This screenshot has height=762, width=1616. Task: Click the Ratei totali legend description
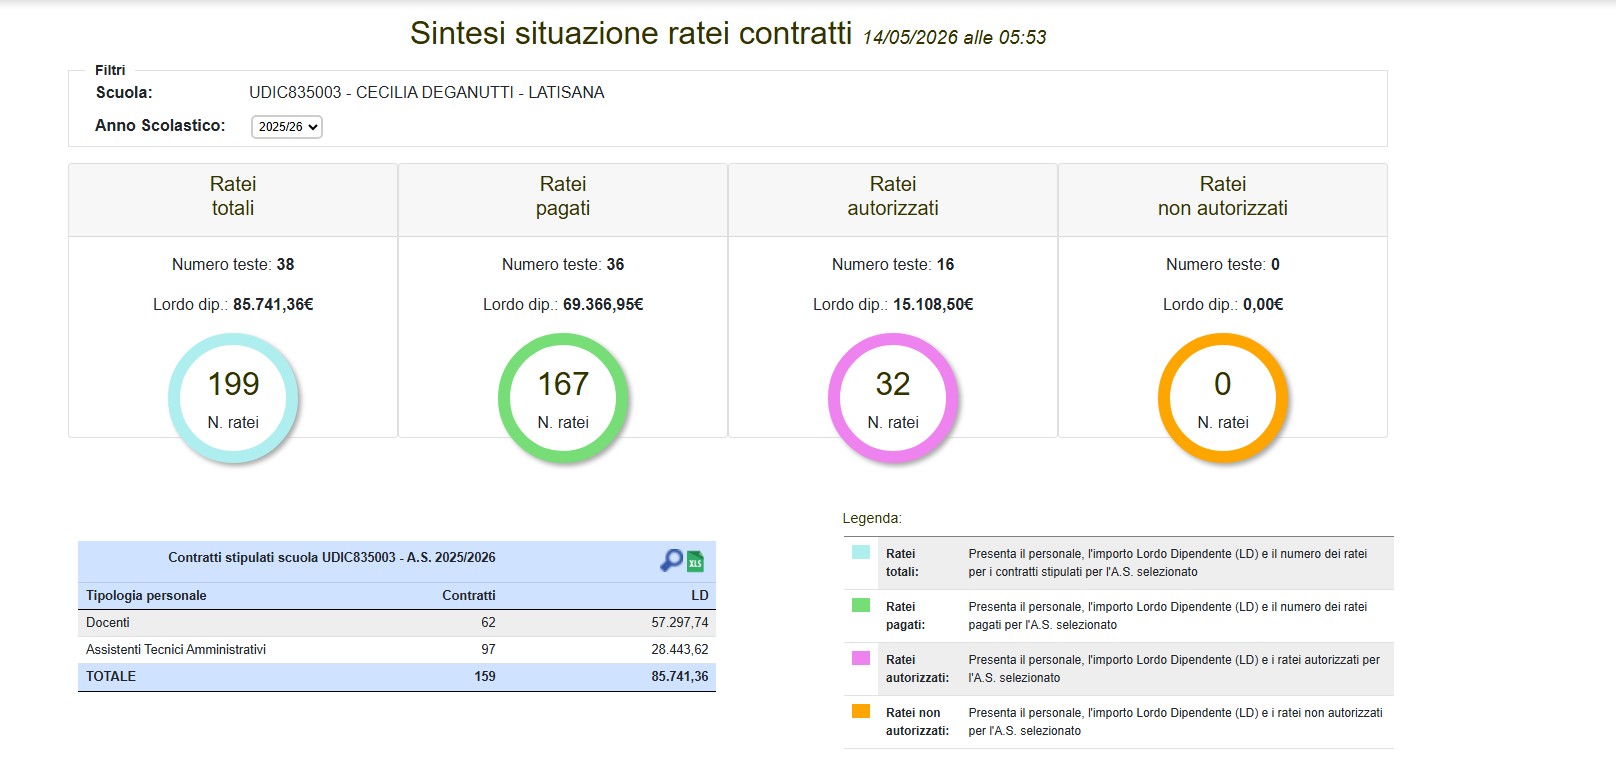1167,562
